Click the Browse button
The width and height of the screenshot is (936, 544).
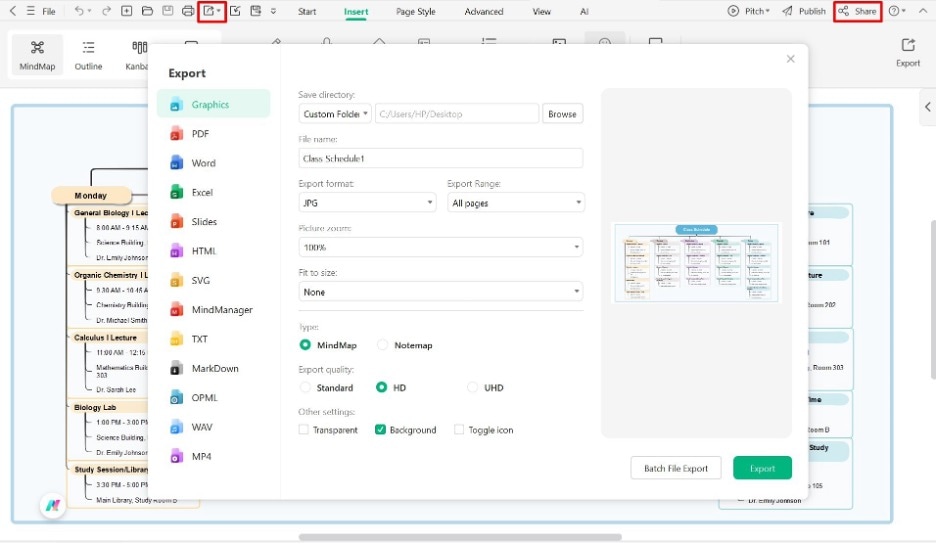point(562,113)
